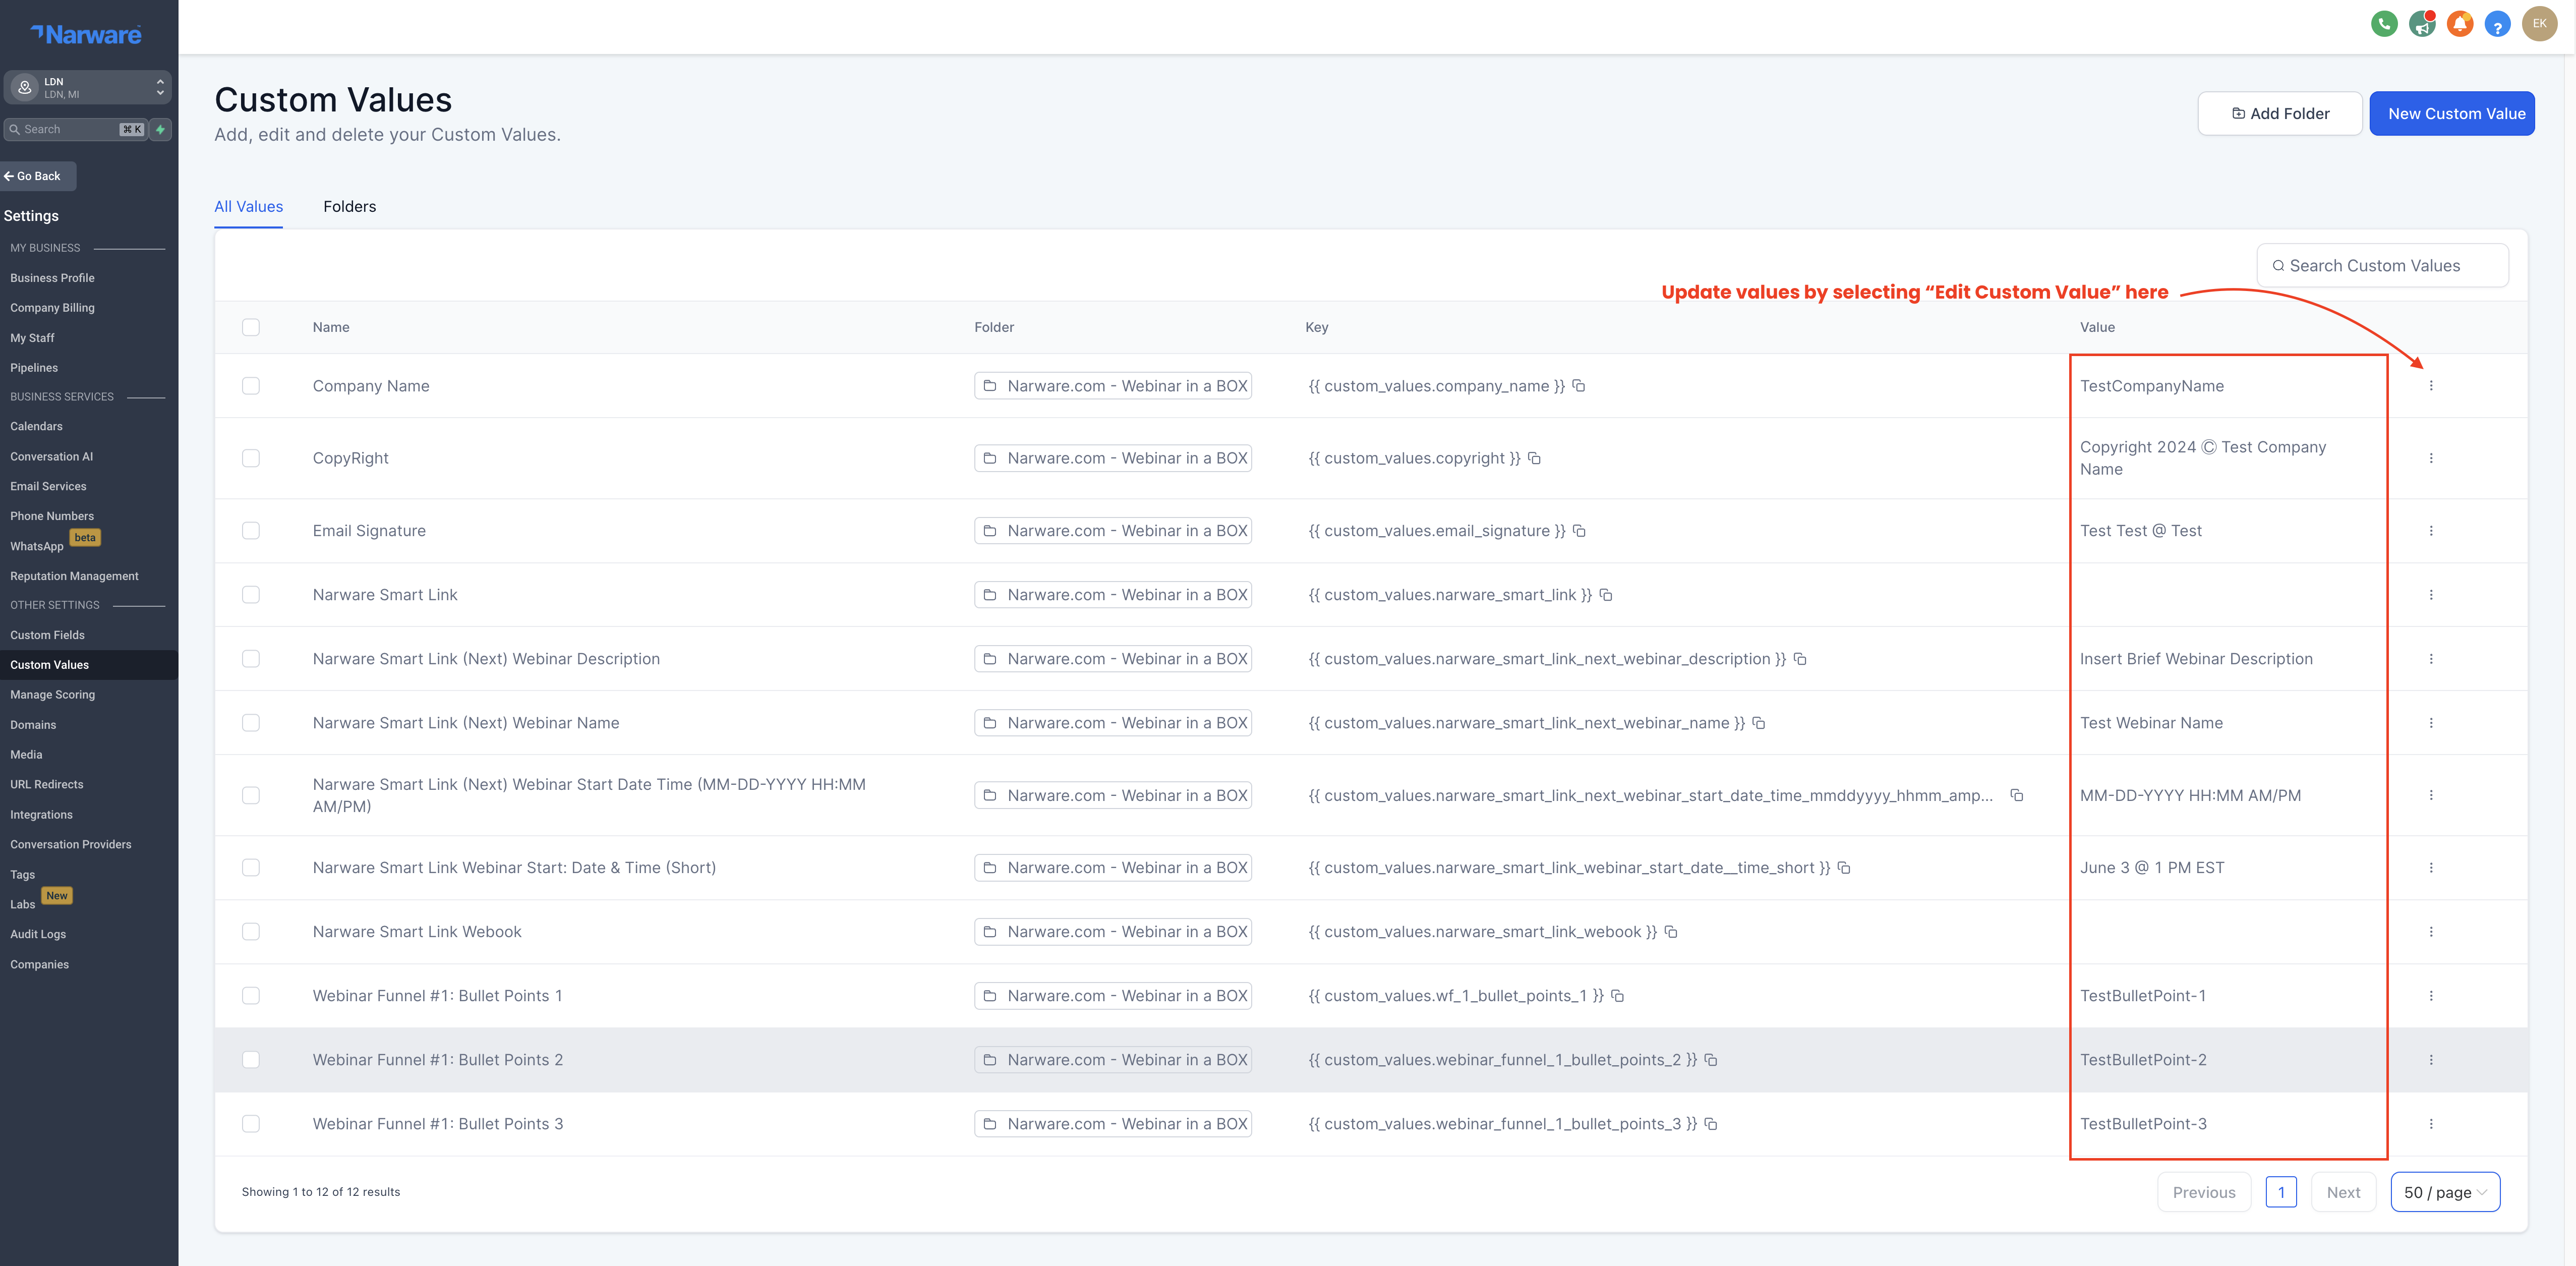Image resolution: width=2576 pixels, height=1266 pixels.
Task: Click the green phone dialer icon
Action: click(x=2384, y=24)
